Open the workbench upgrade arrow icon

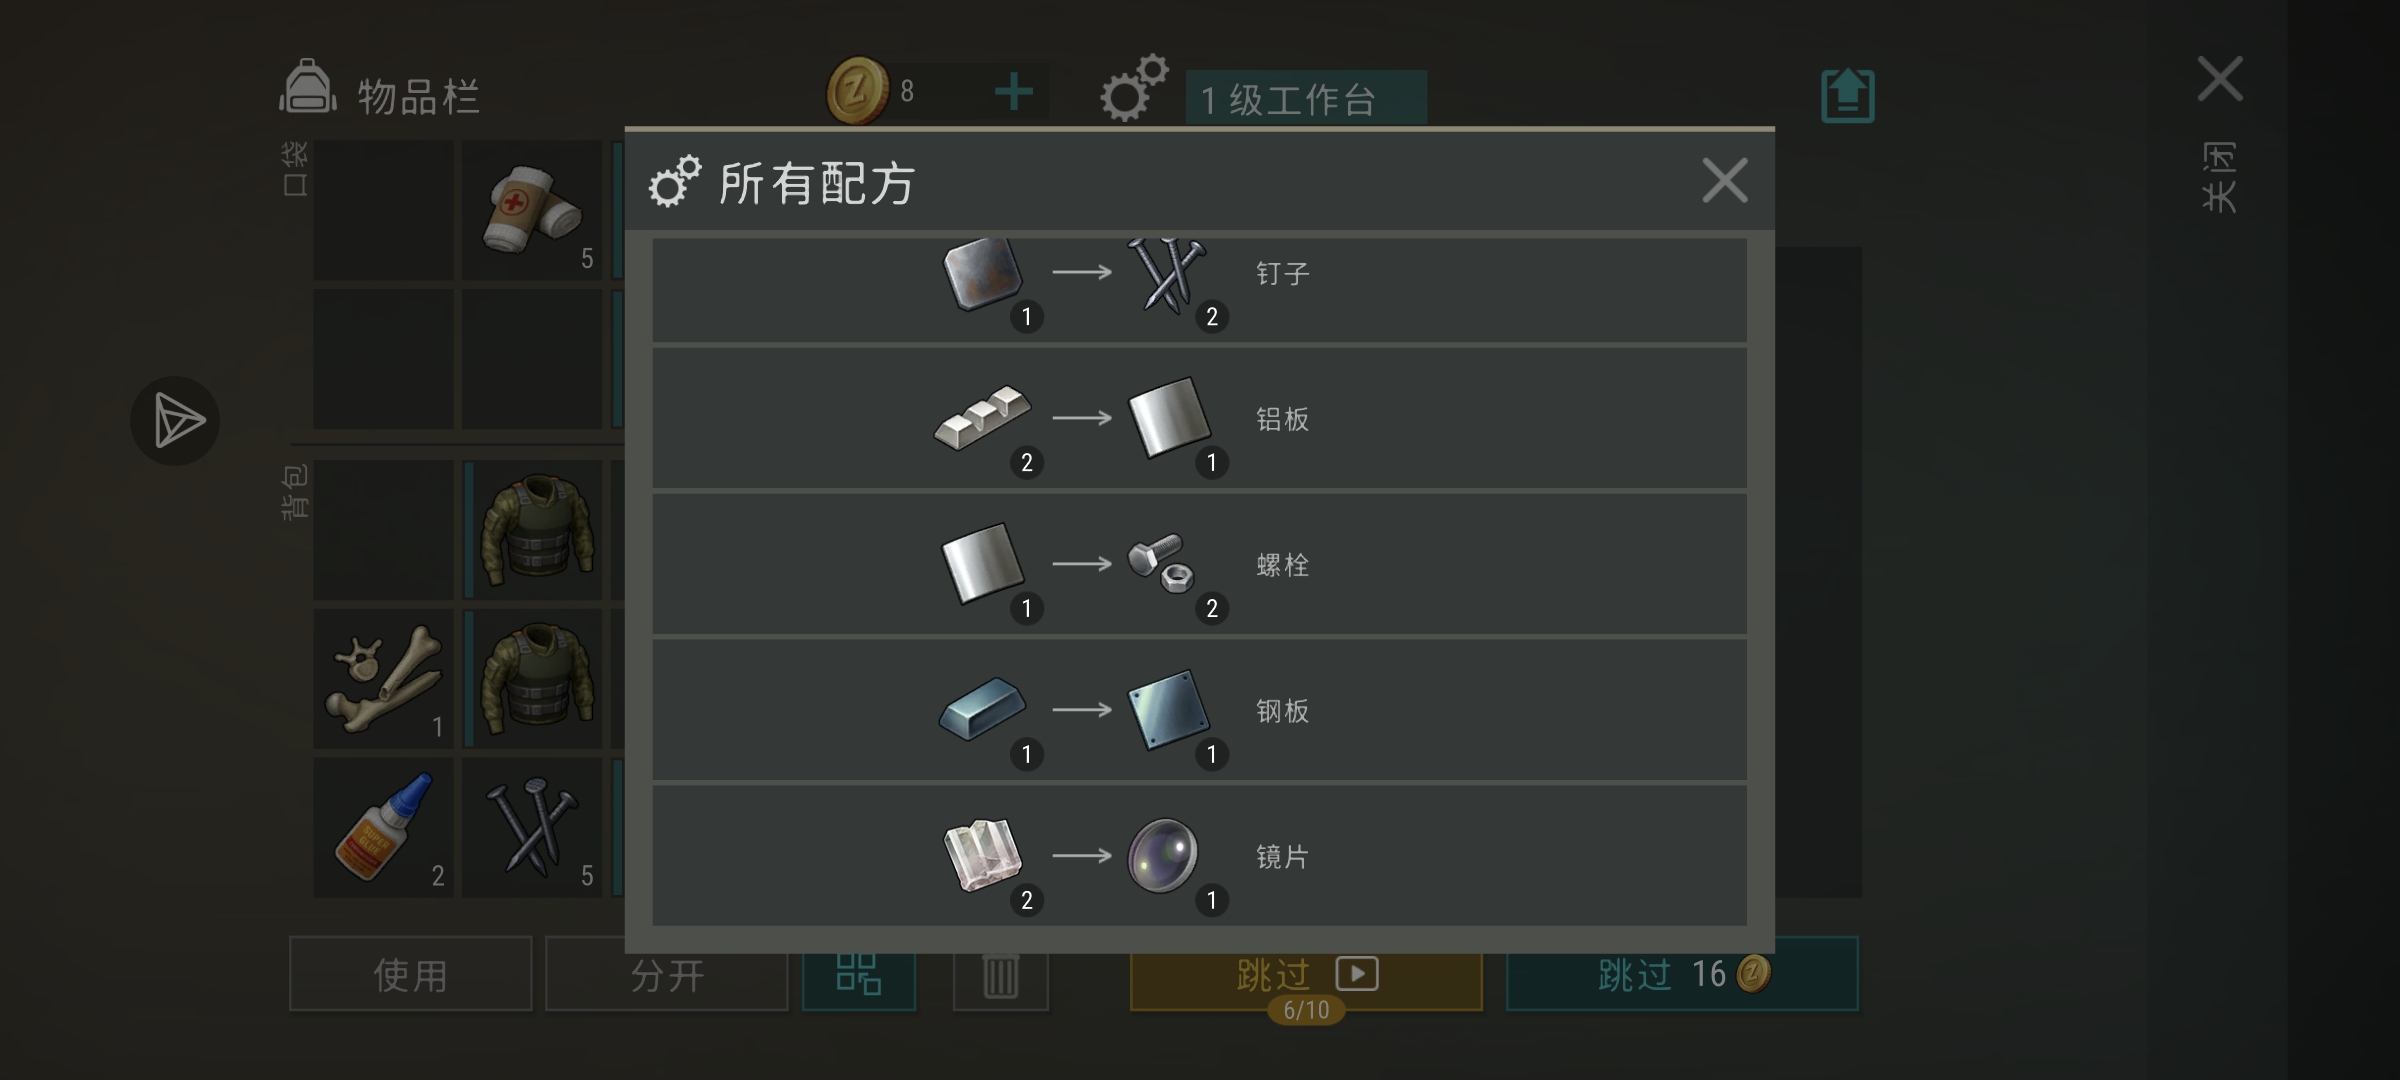1847,96
